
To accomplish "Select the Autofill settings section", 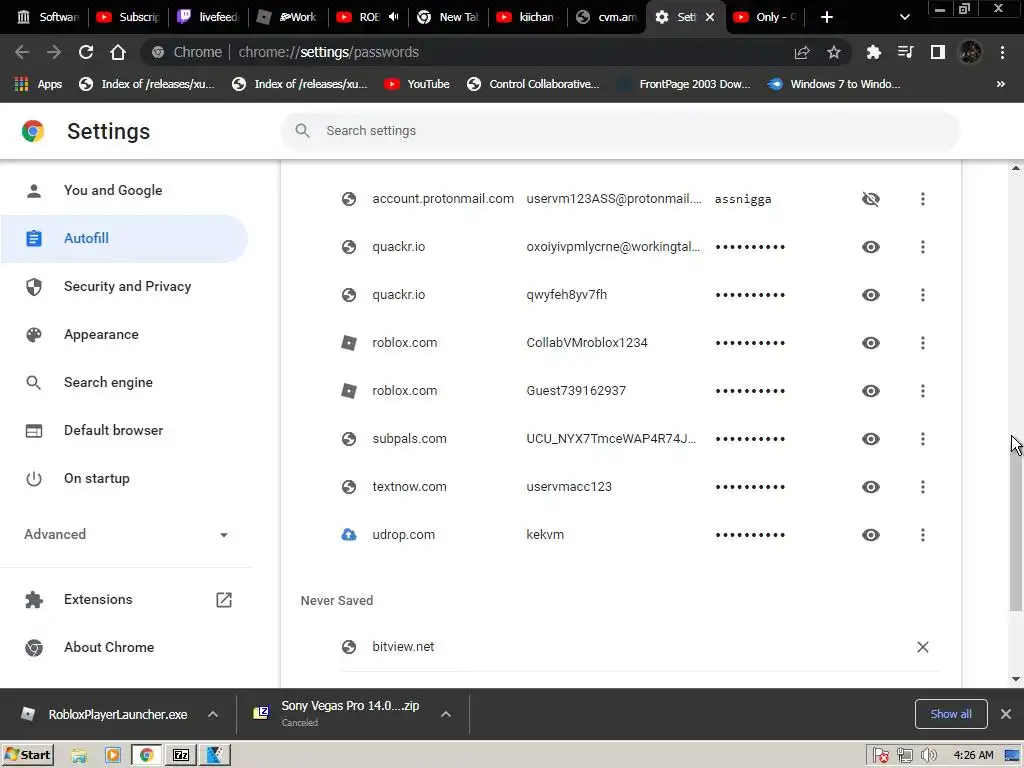I will click(x=124, y=238).
